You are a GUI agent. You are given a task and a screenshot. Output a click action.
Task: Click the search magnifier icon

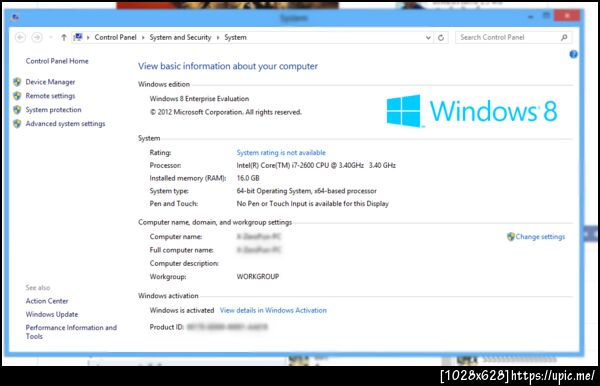coord(564,37)
